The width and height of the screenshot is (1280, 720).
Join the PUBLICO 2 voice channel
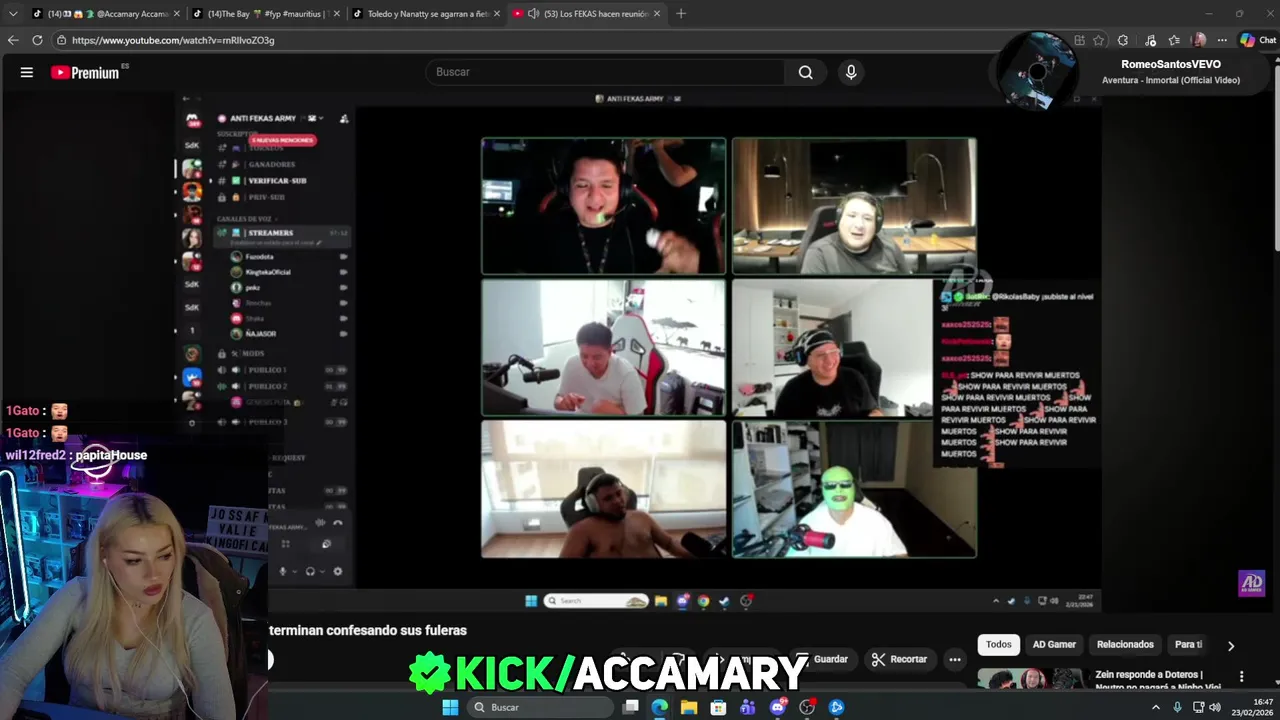(267, 386)
